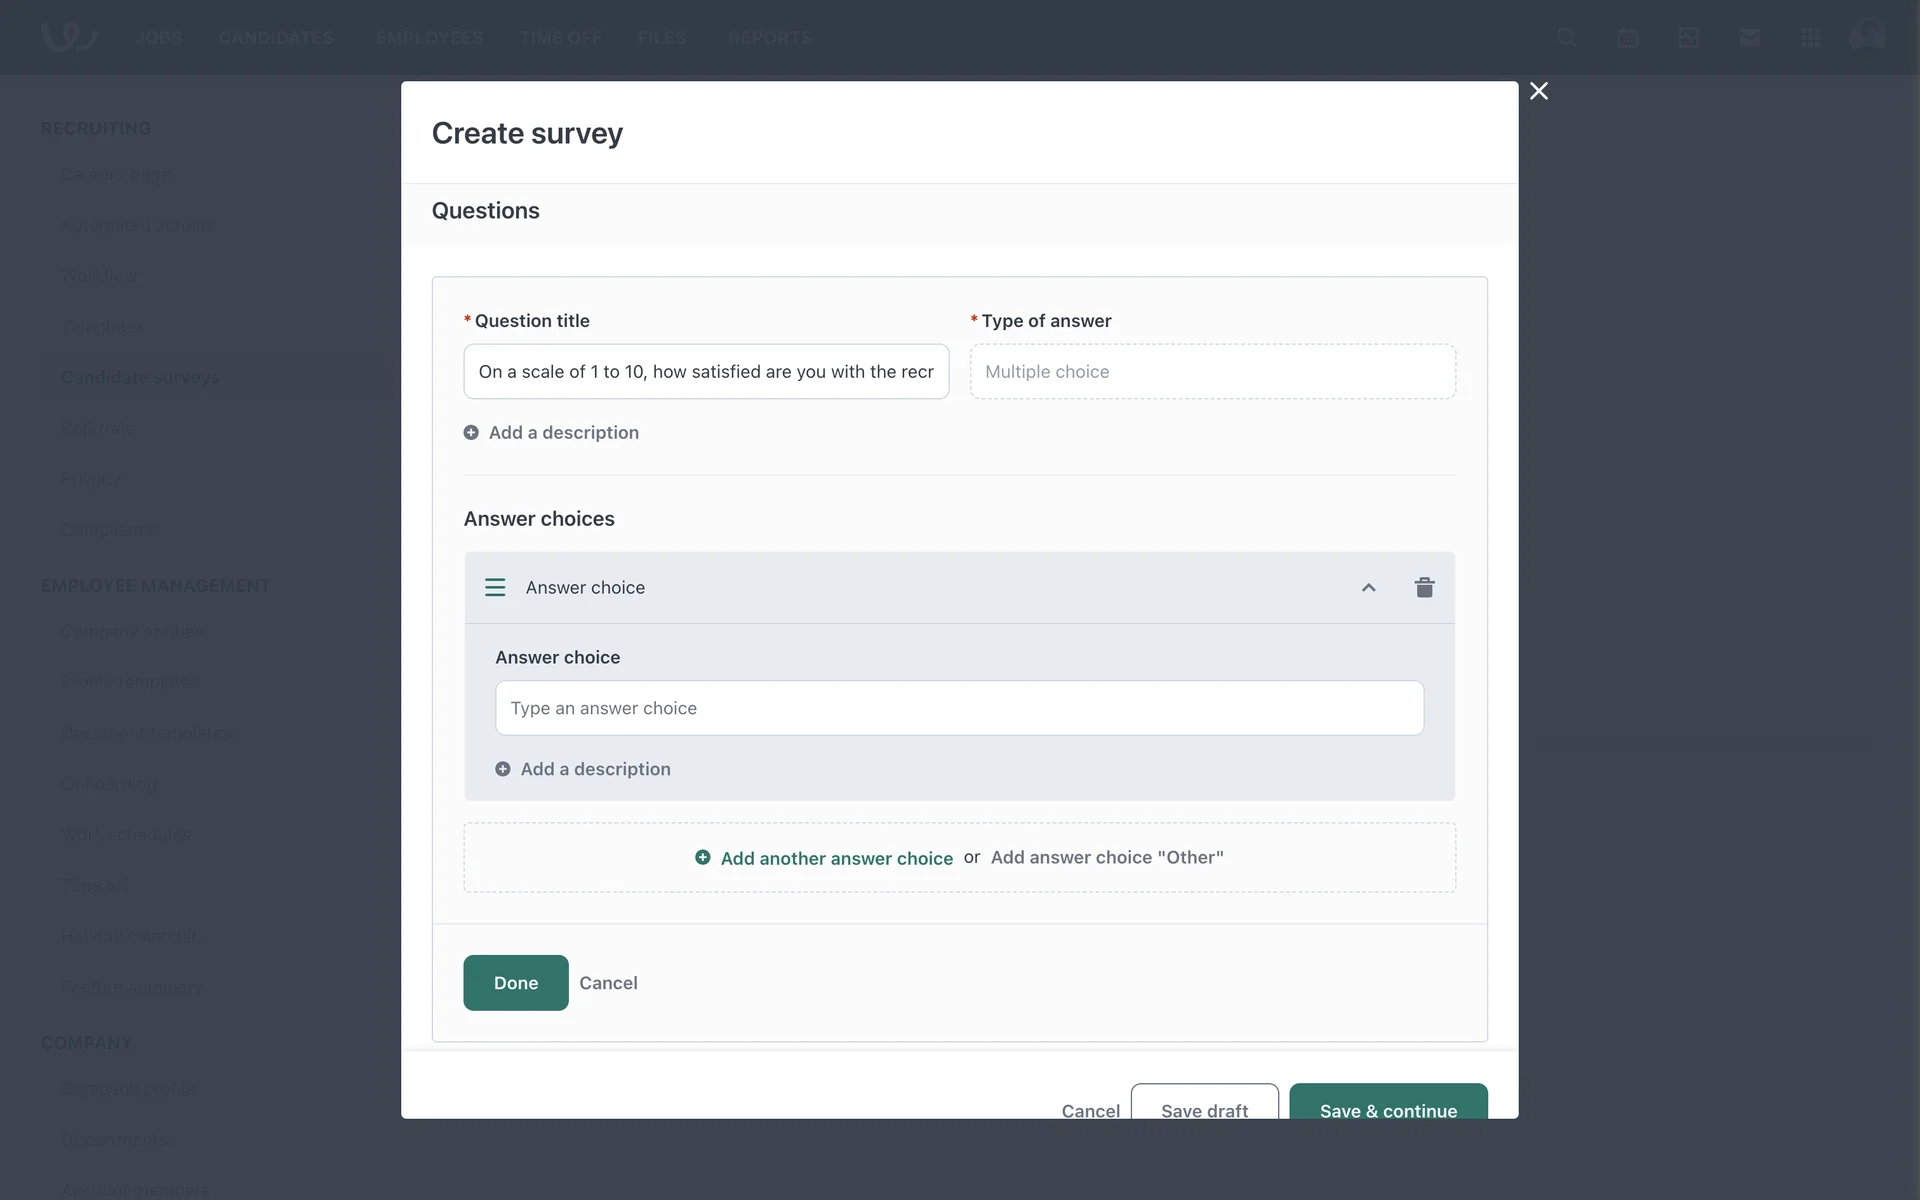1920x1200 pixels.
Task: Click plus icon for answer choice description
Action: [503, 768]
